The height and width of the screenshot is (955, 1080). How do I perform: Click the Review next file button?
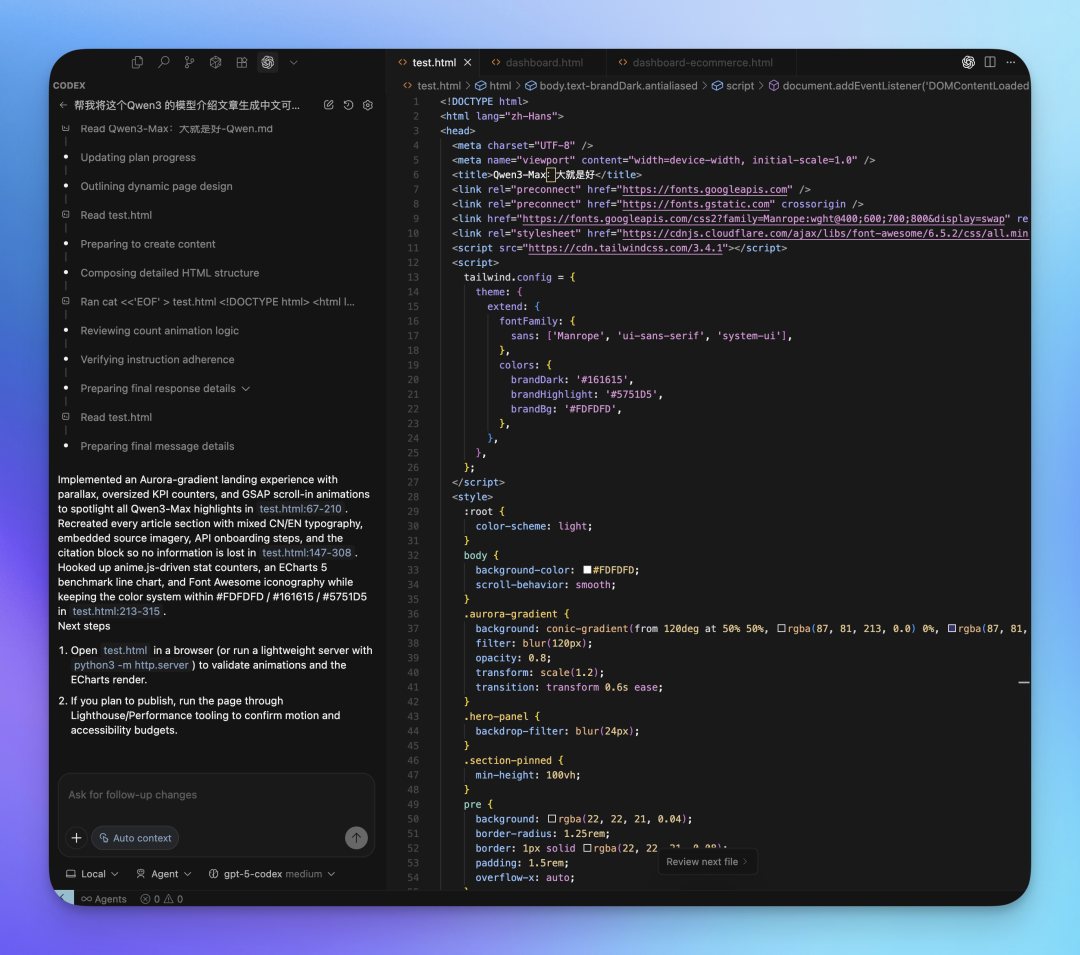[x=707, y=862]
